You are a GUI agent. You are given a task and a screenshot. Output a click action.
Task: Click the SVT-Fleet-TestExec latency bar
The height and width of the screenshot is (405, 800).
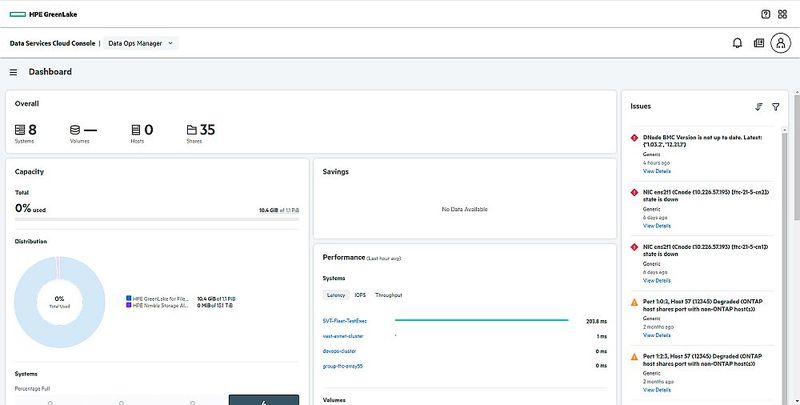481,320
